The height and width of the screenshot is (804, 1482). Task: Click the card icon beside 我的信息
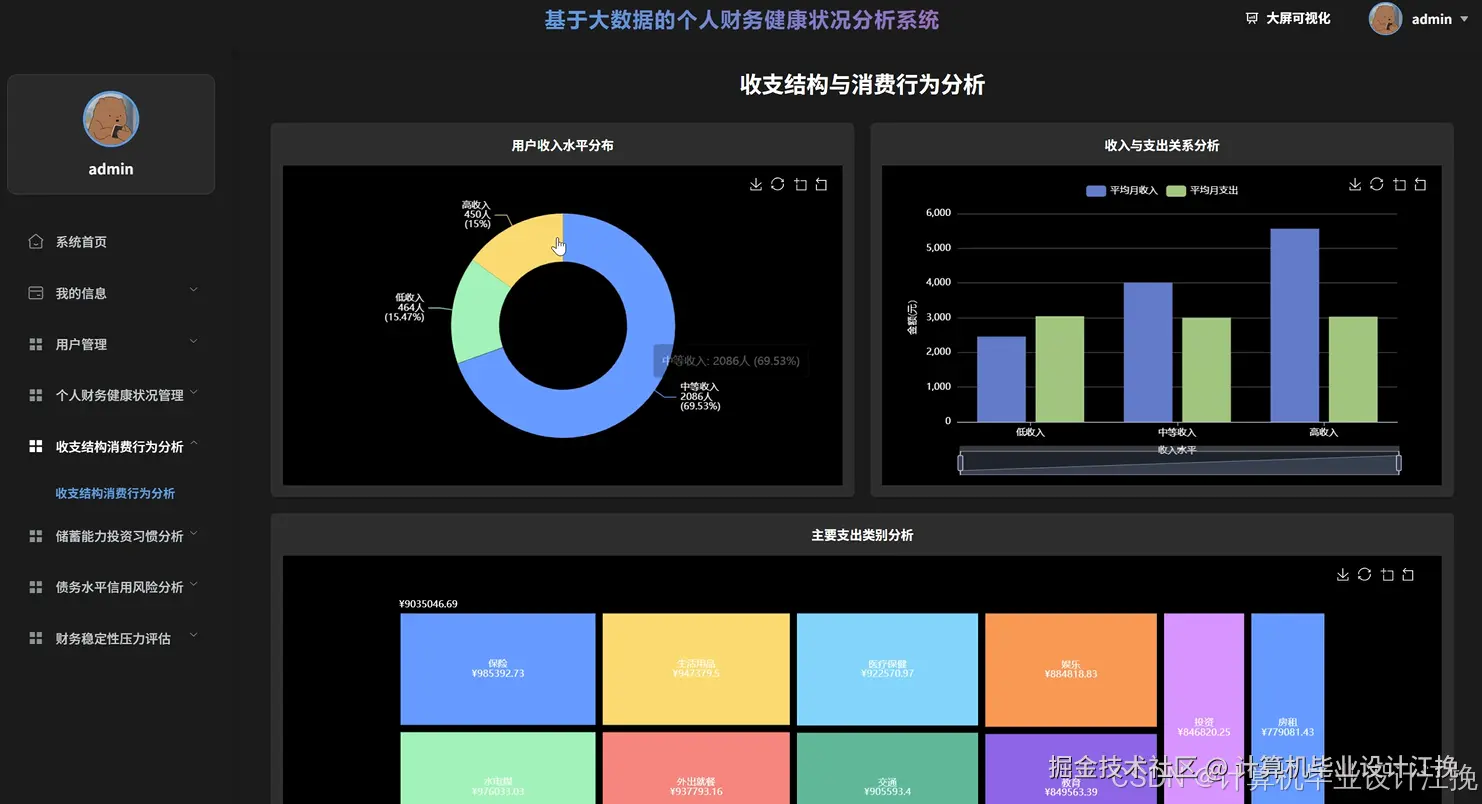(36, 293)
